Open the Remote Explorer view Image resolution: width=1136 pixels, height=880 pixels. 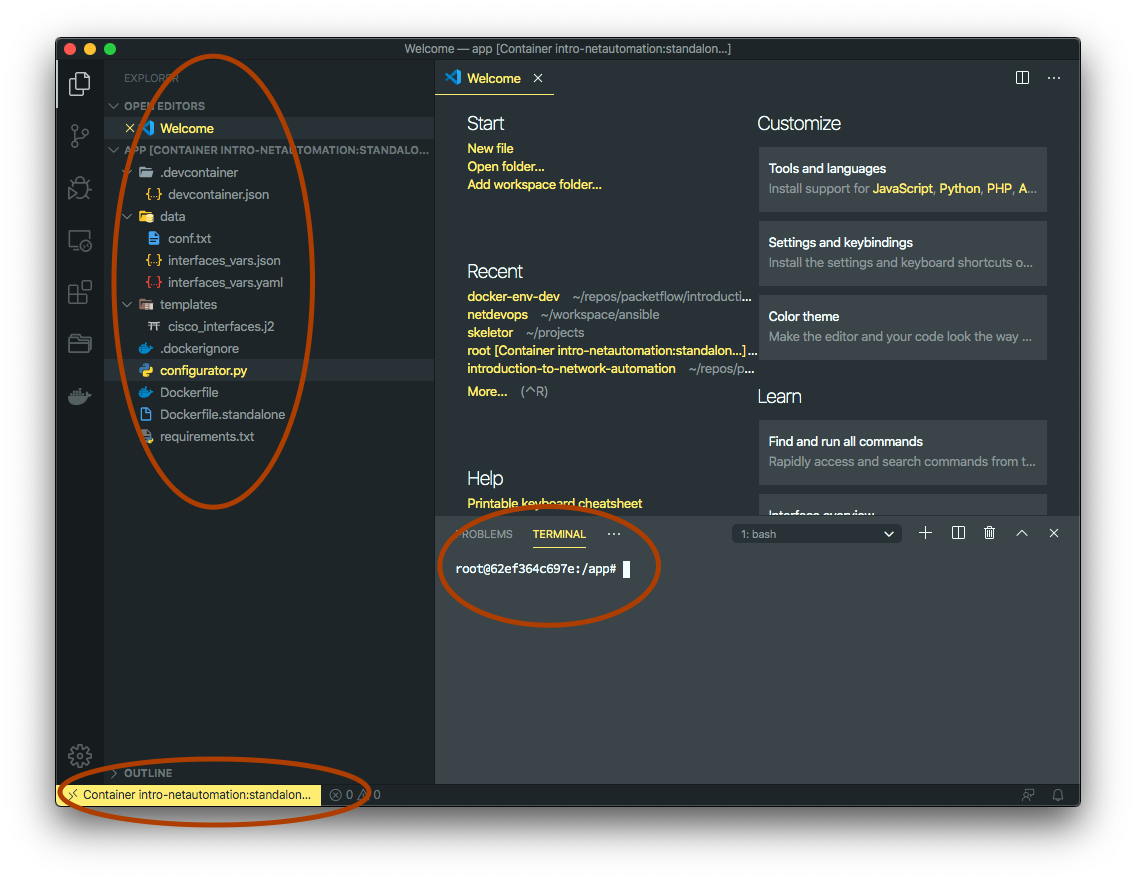point(80,240)
